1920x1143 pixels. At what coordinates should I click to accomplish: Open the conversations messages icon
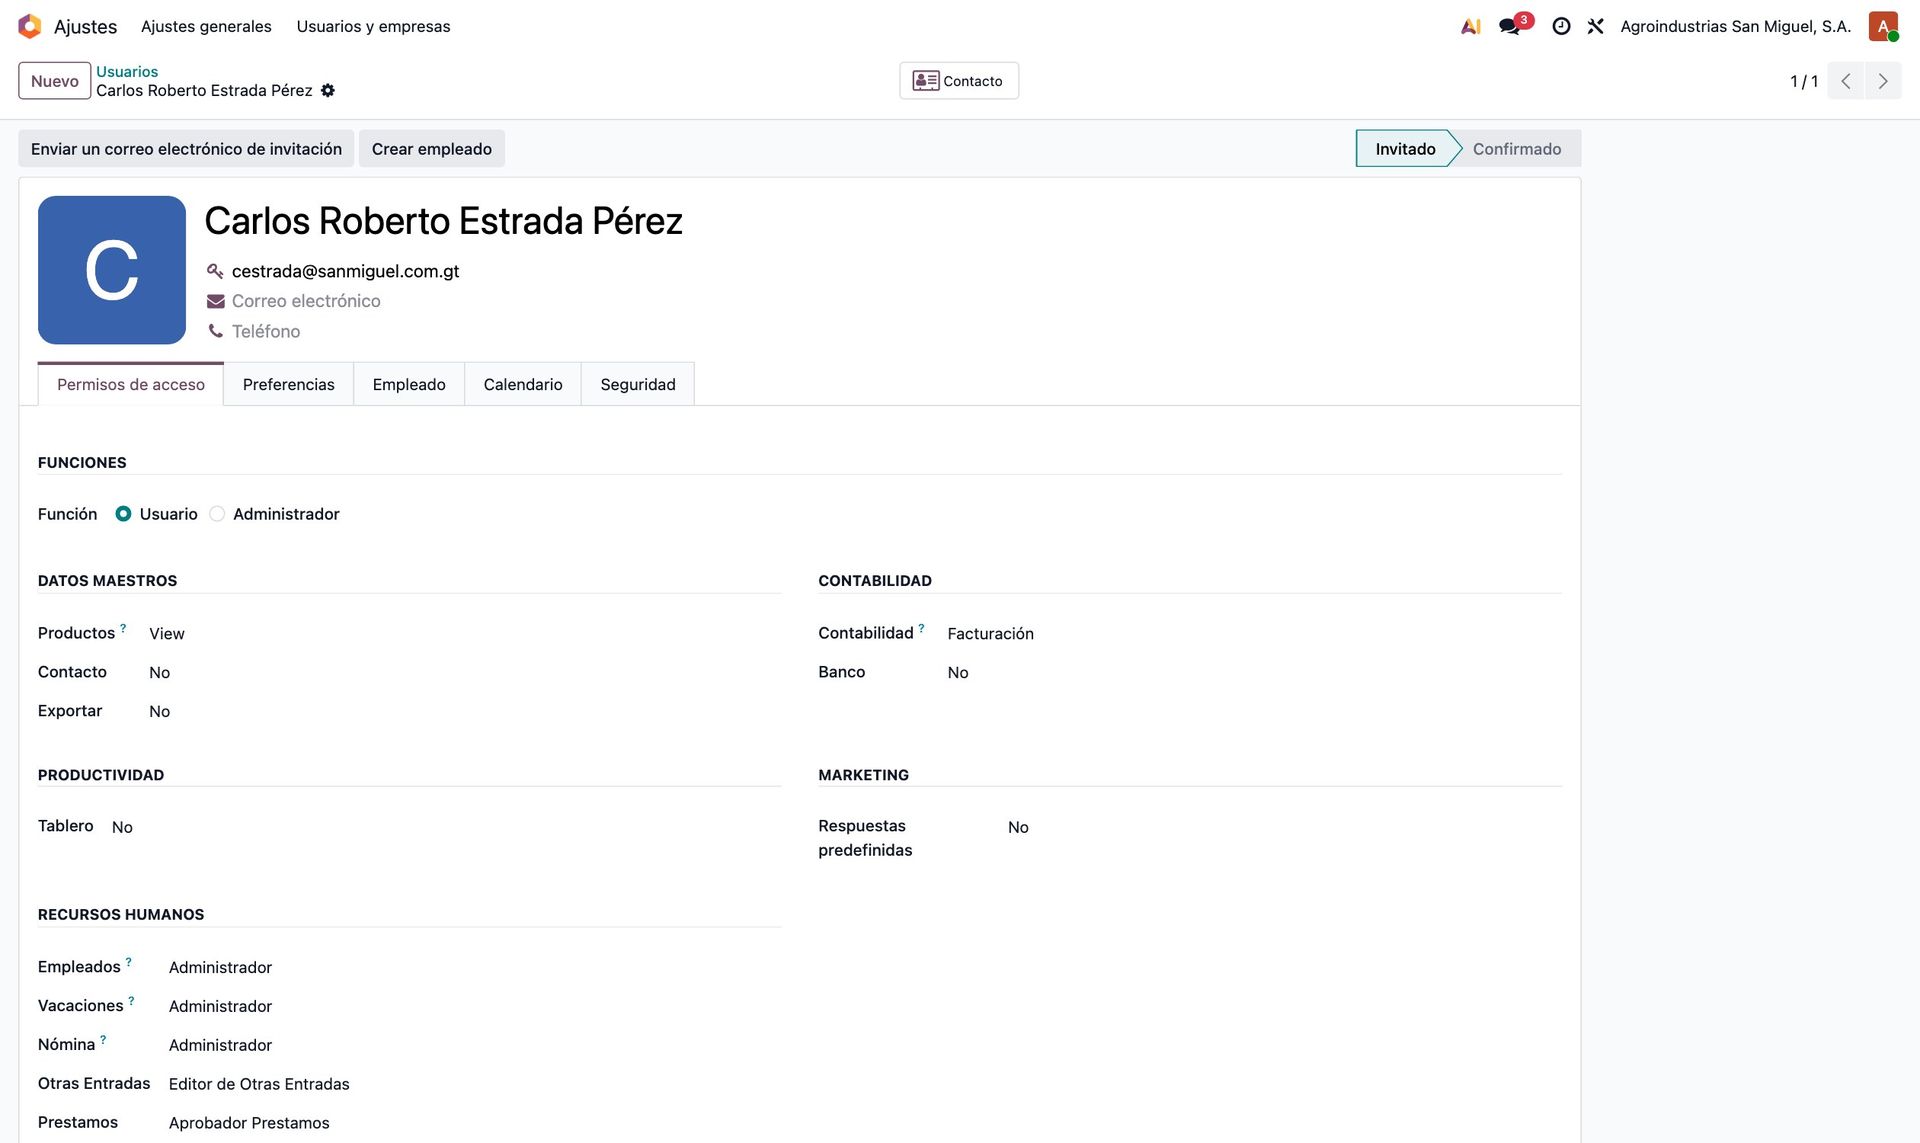[1510, 26]
